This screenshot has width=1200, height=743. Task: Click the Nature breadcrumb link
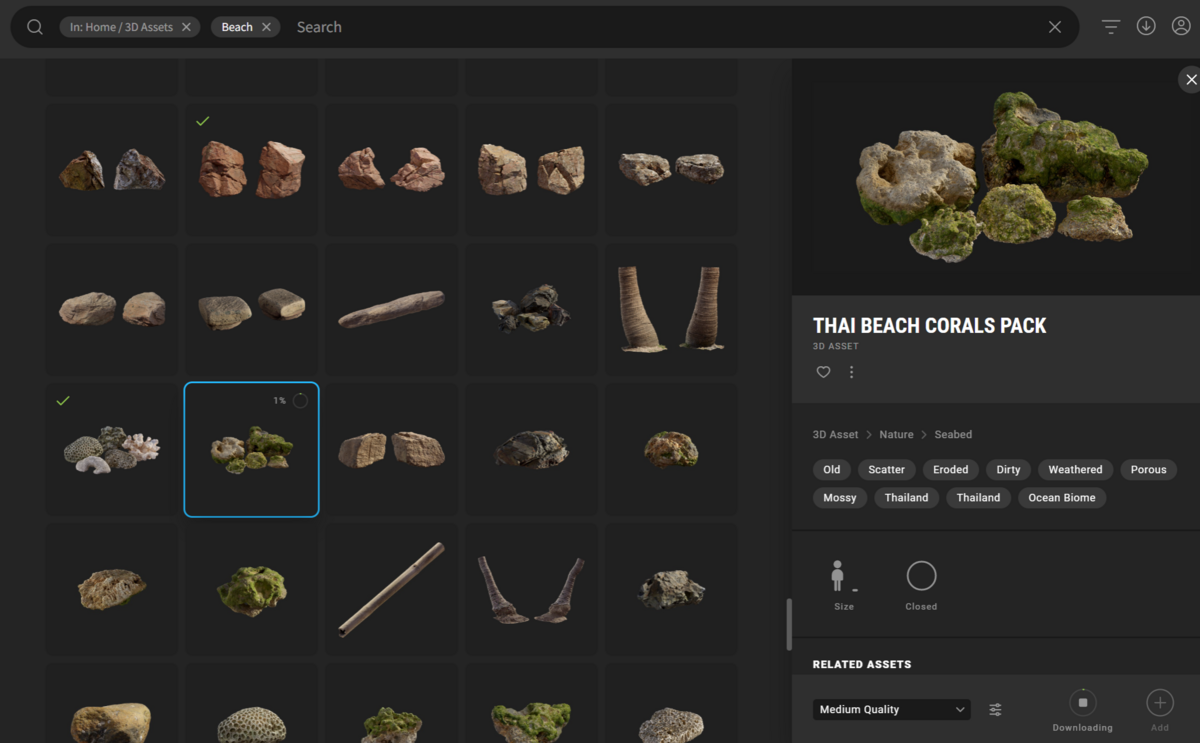(x=896, y=434)
